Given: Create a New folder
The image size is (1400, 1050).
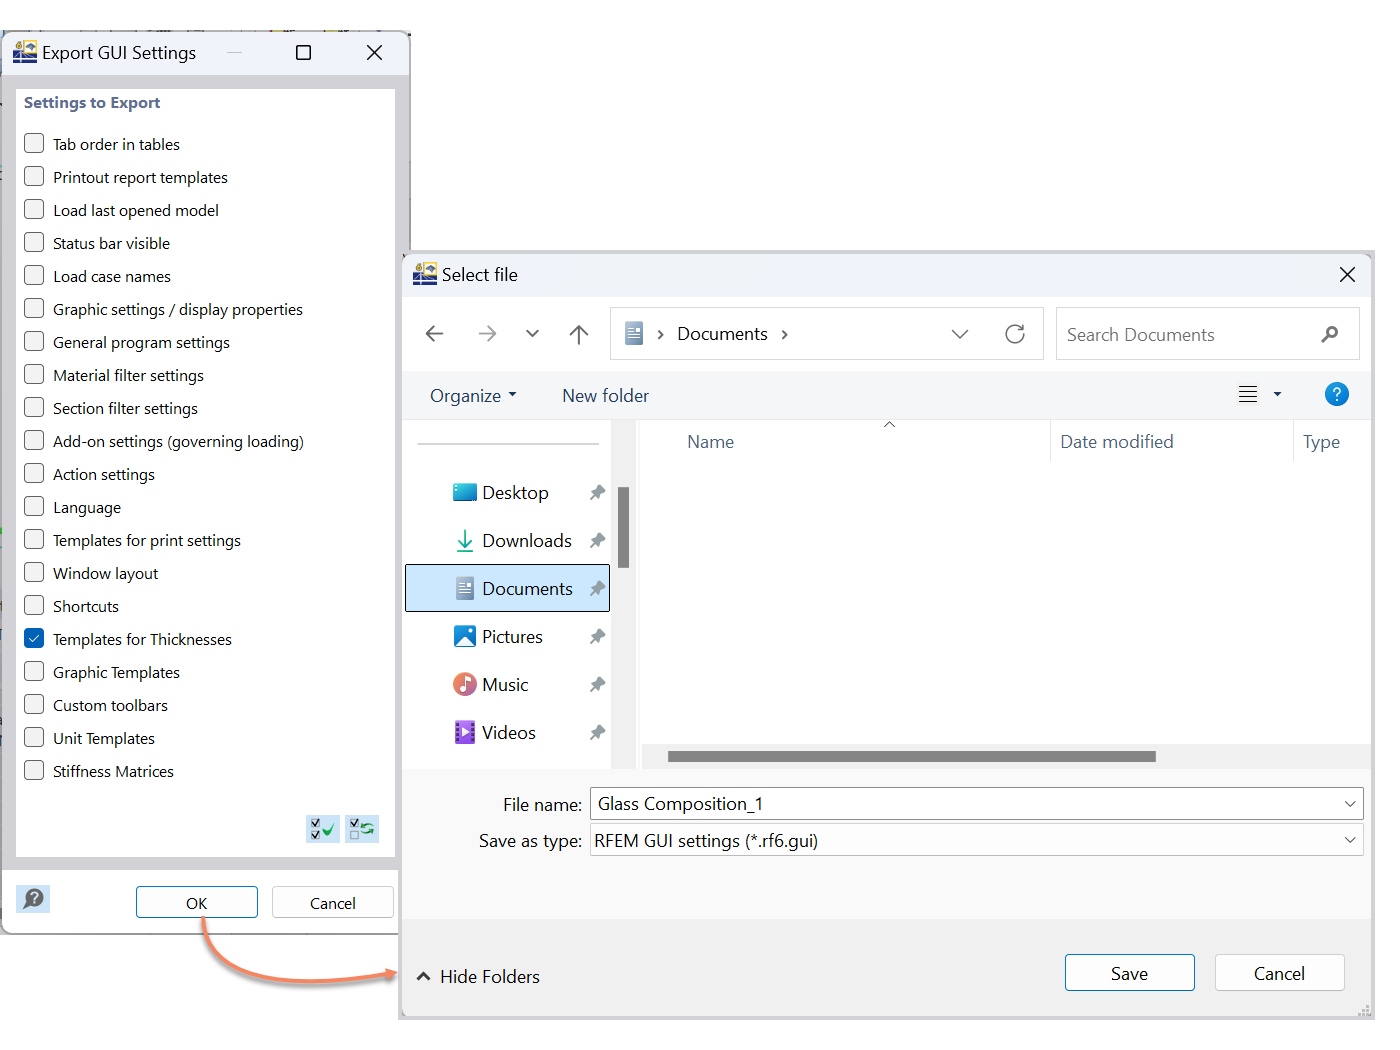Looking at the screenshot, I should [605, 395].
